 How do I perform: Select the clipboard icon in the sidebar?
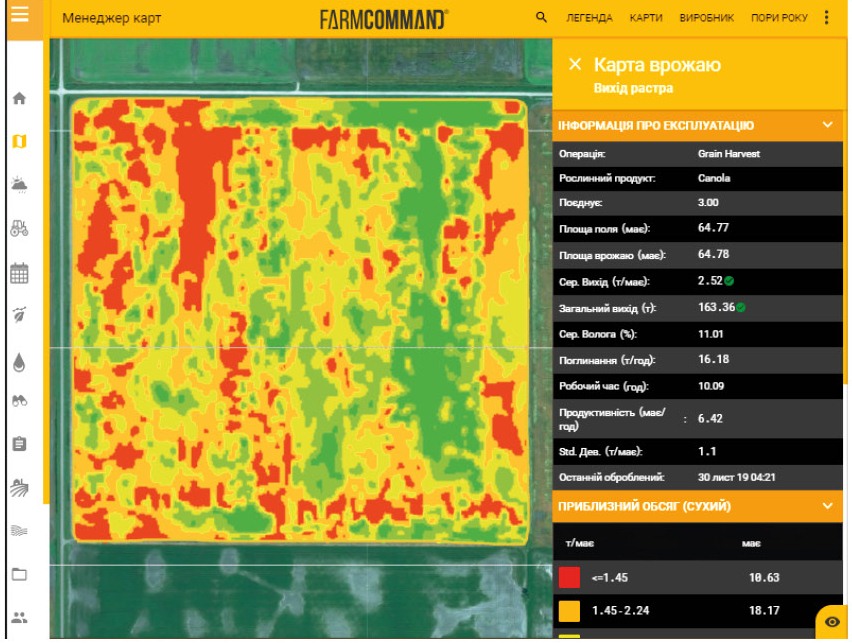(x=19, y=443)
